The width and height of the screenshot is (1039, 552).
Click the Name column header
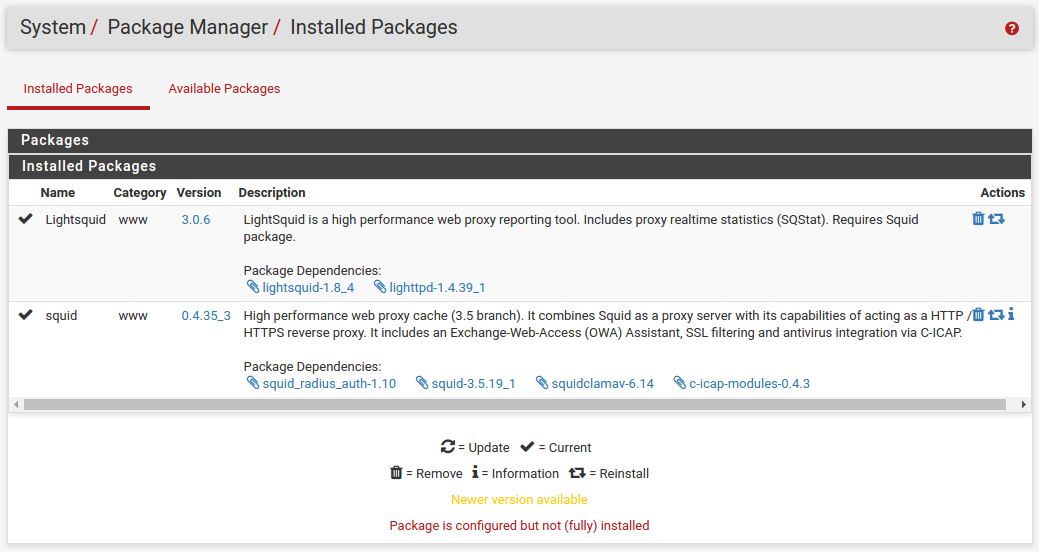click(58, 193)
